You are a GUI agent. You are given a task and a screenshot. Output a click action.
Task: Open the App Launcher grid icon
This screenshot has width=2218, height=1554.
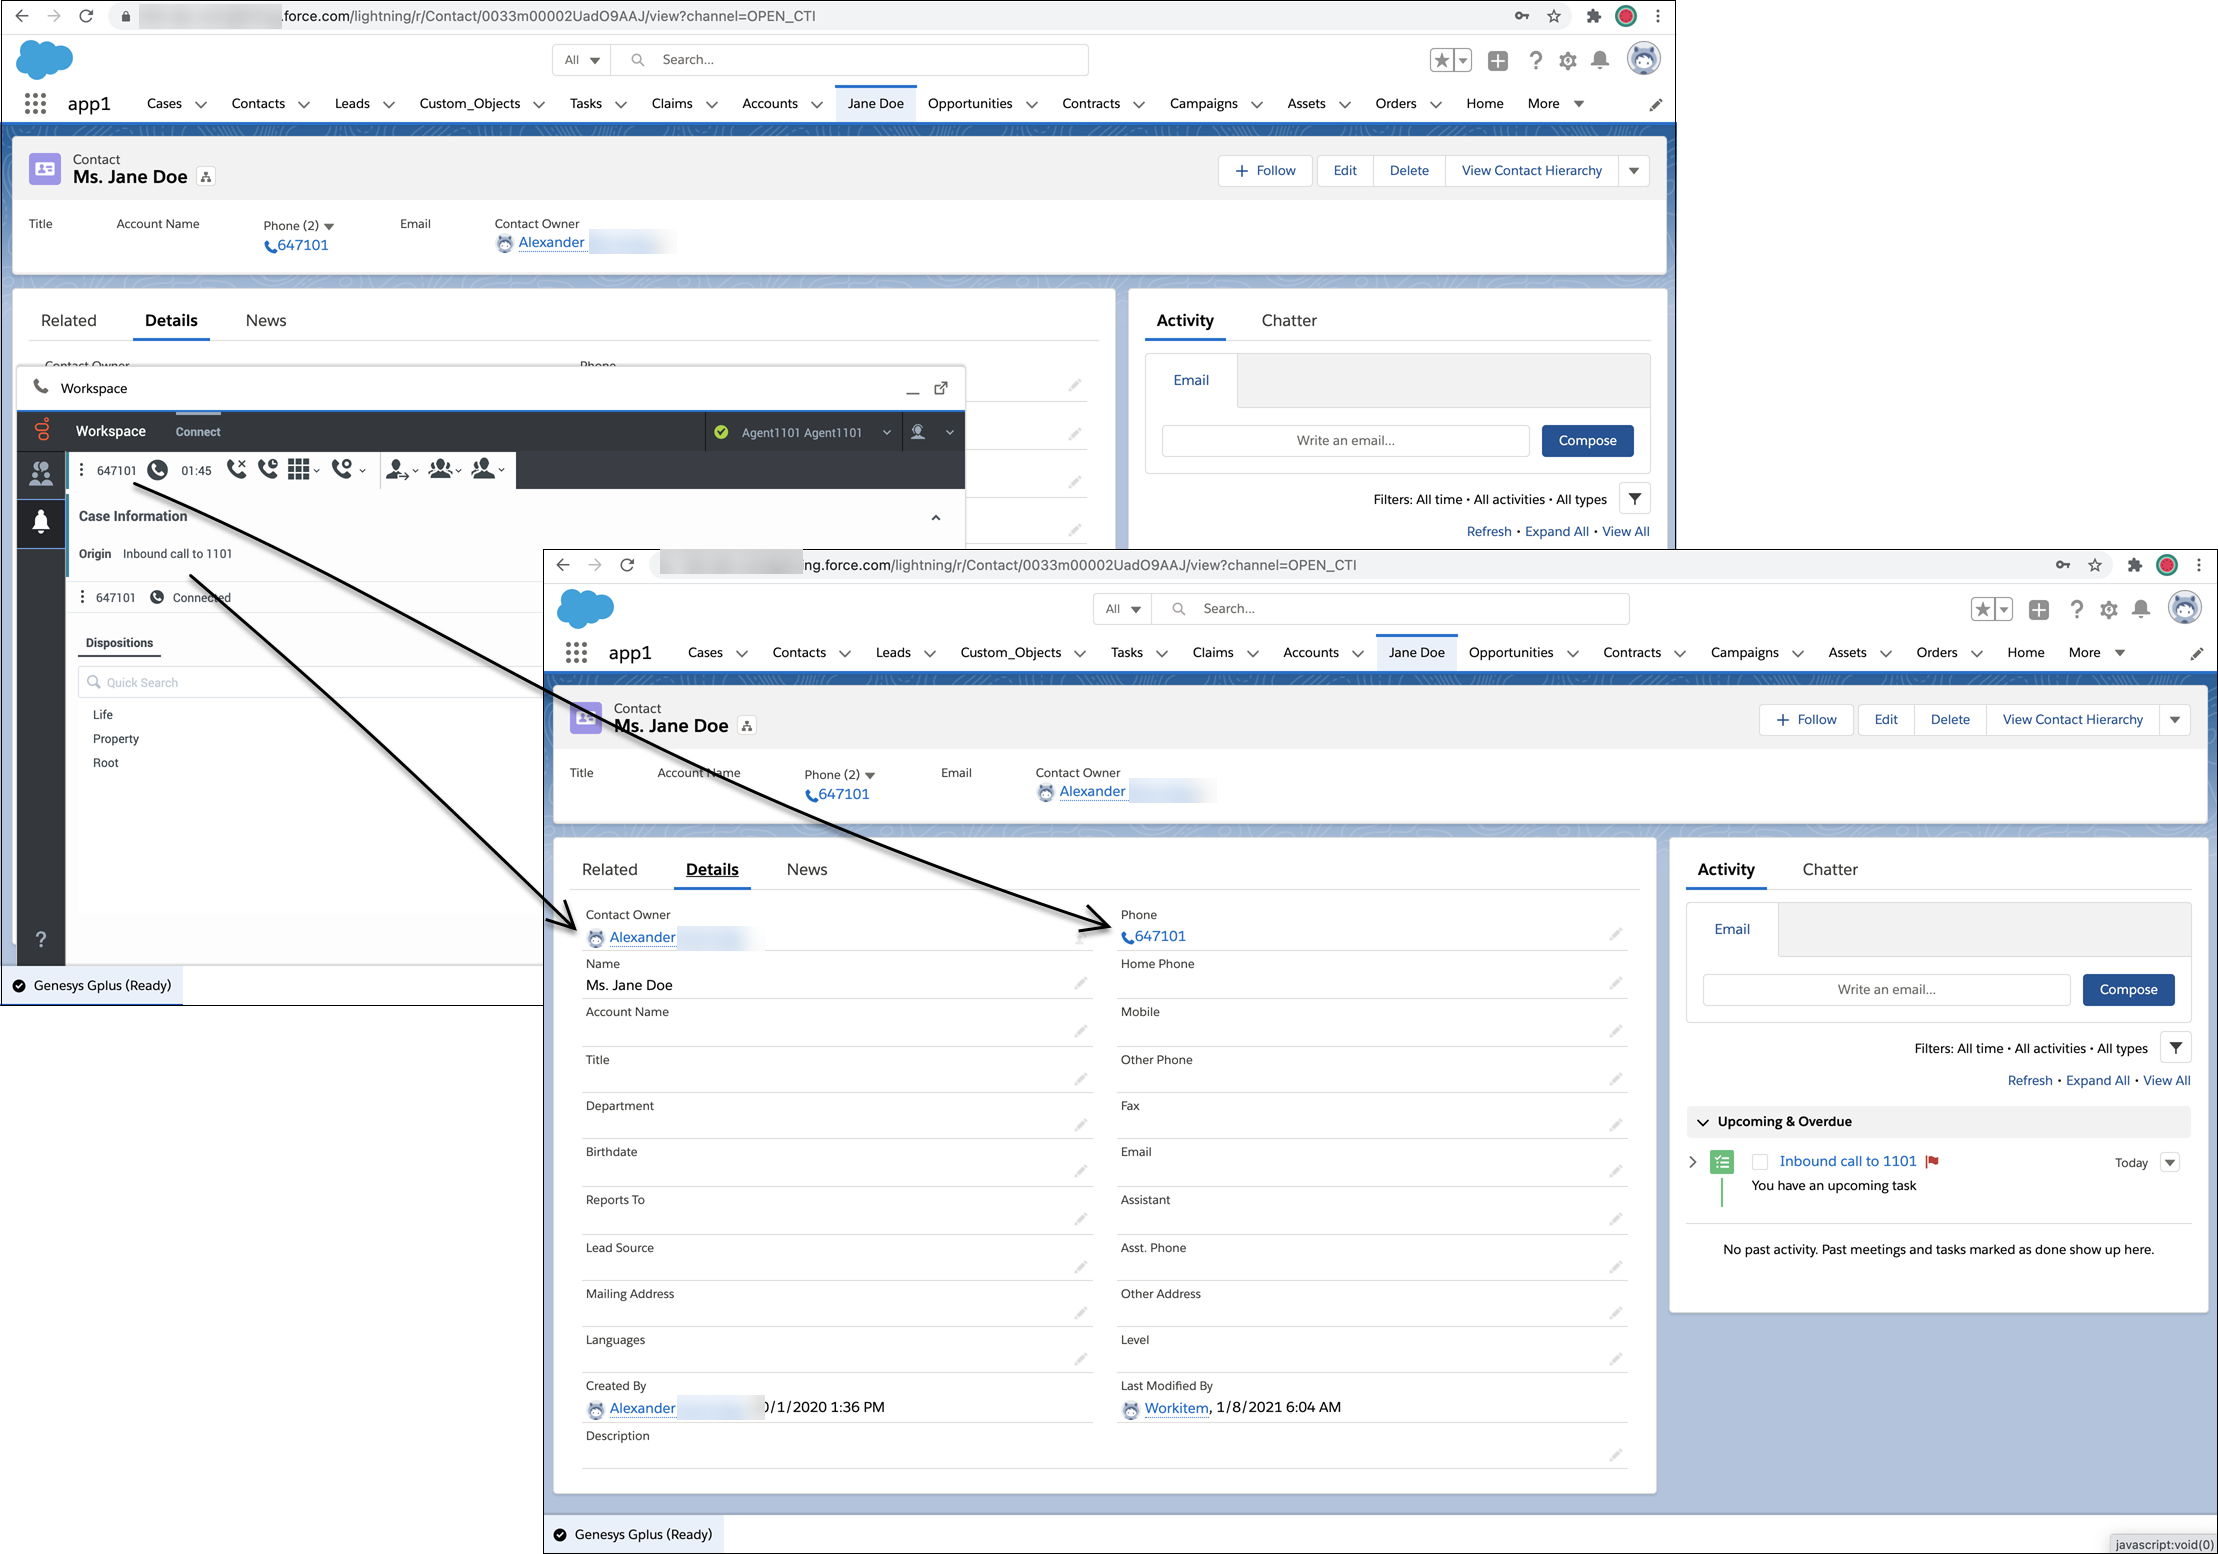[576, 653]
